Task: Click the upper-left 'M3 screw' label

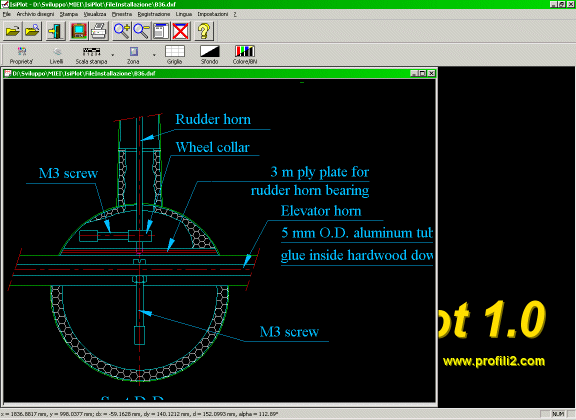Action: coord(68,173)
